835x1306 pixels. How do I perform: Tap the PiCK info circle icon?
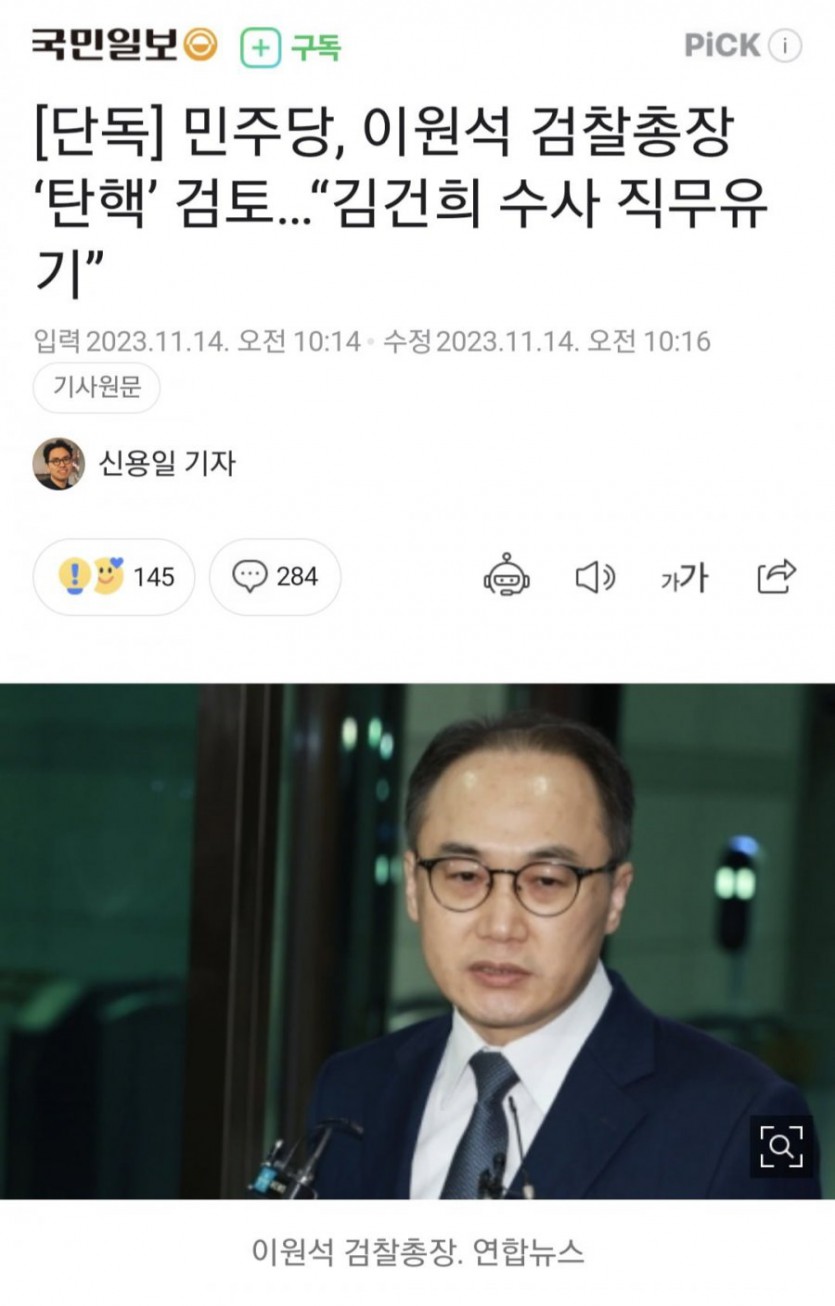tap(786, 46)
